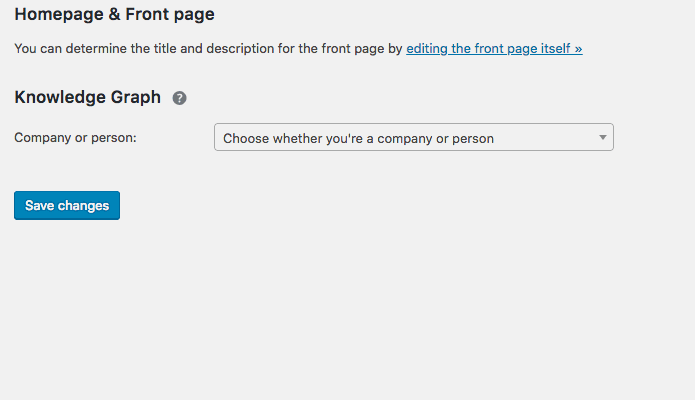Save the settings with the blue button
This screenshot has height=400, width=695.
[x=67, y=205]
